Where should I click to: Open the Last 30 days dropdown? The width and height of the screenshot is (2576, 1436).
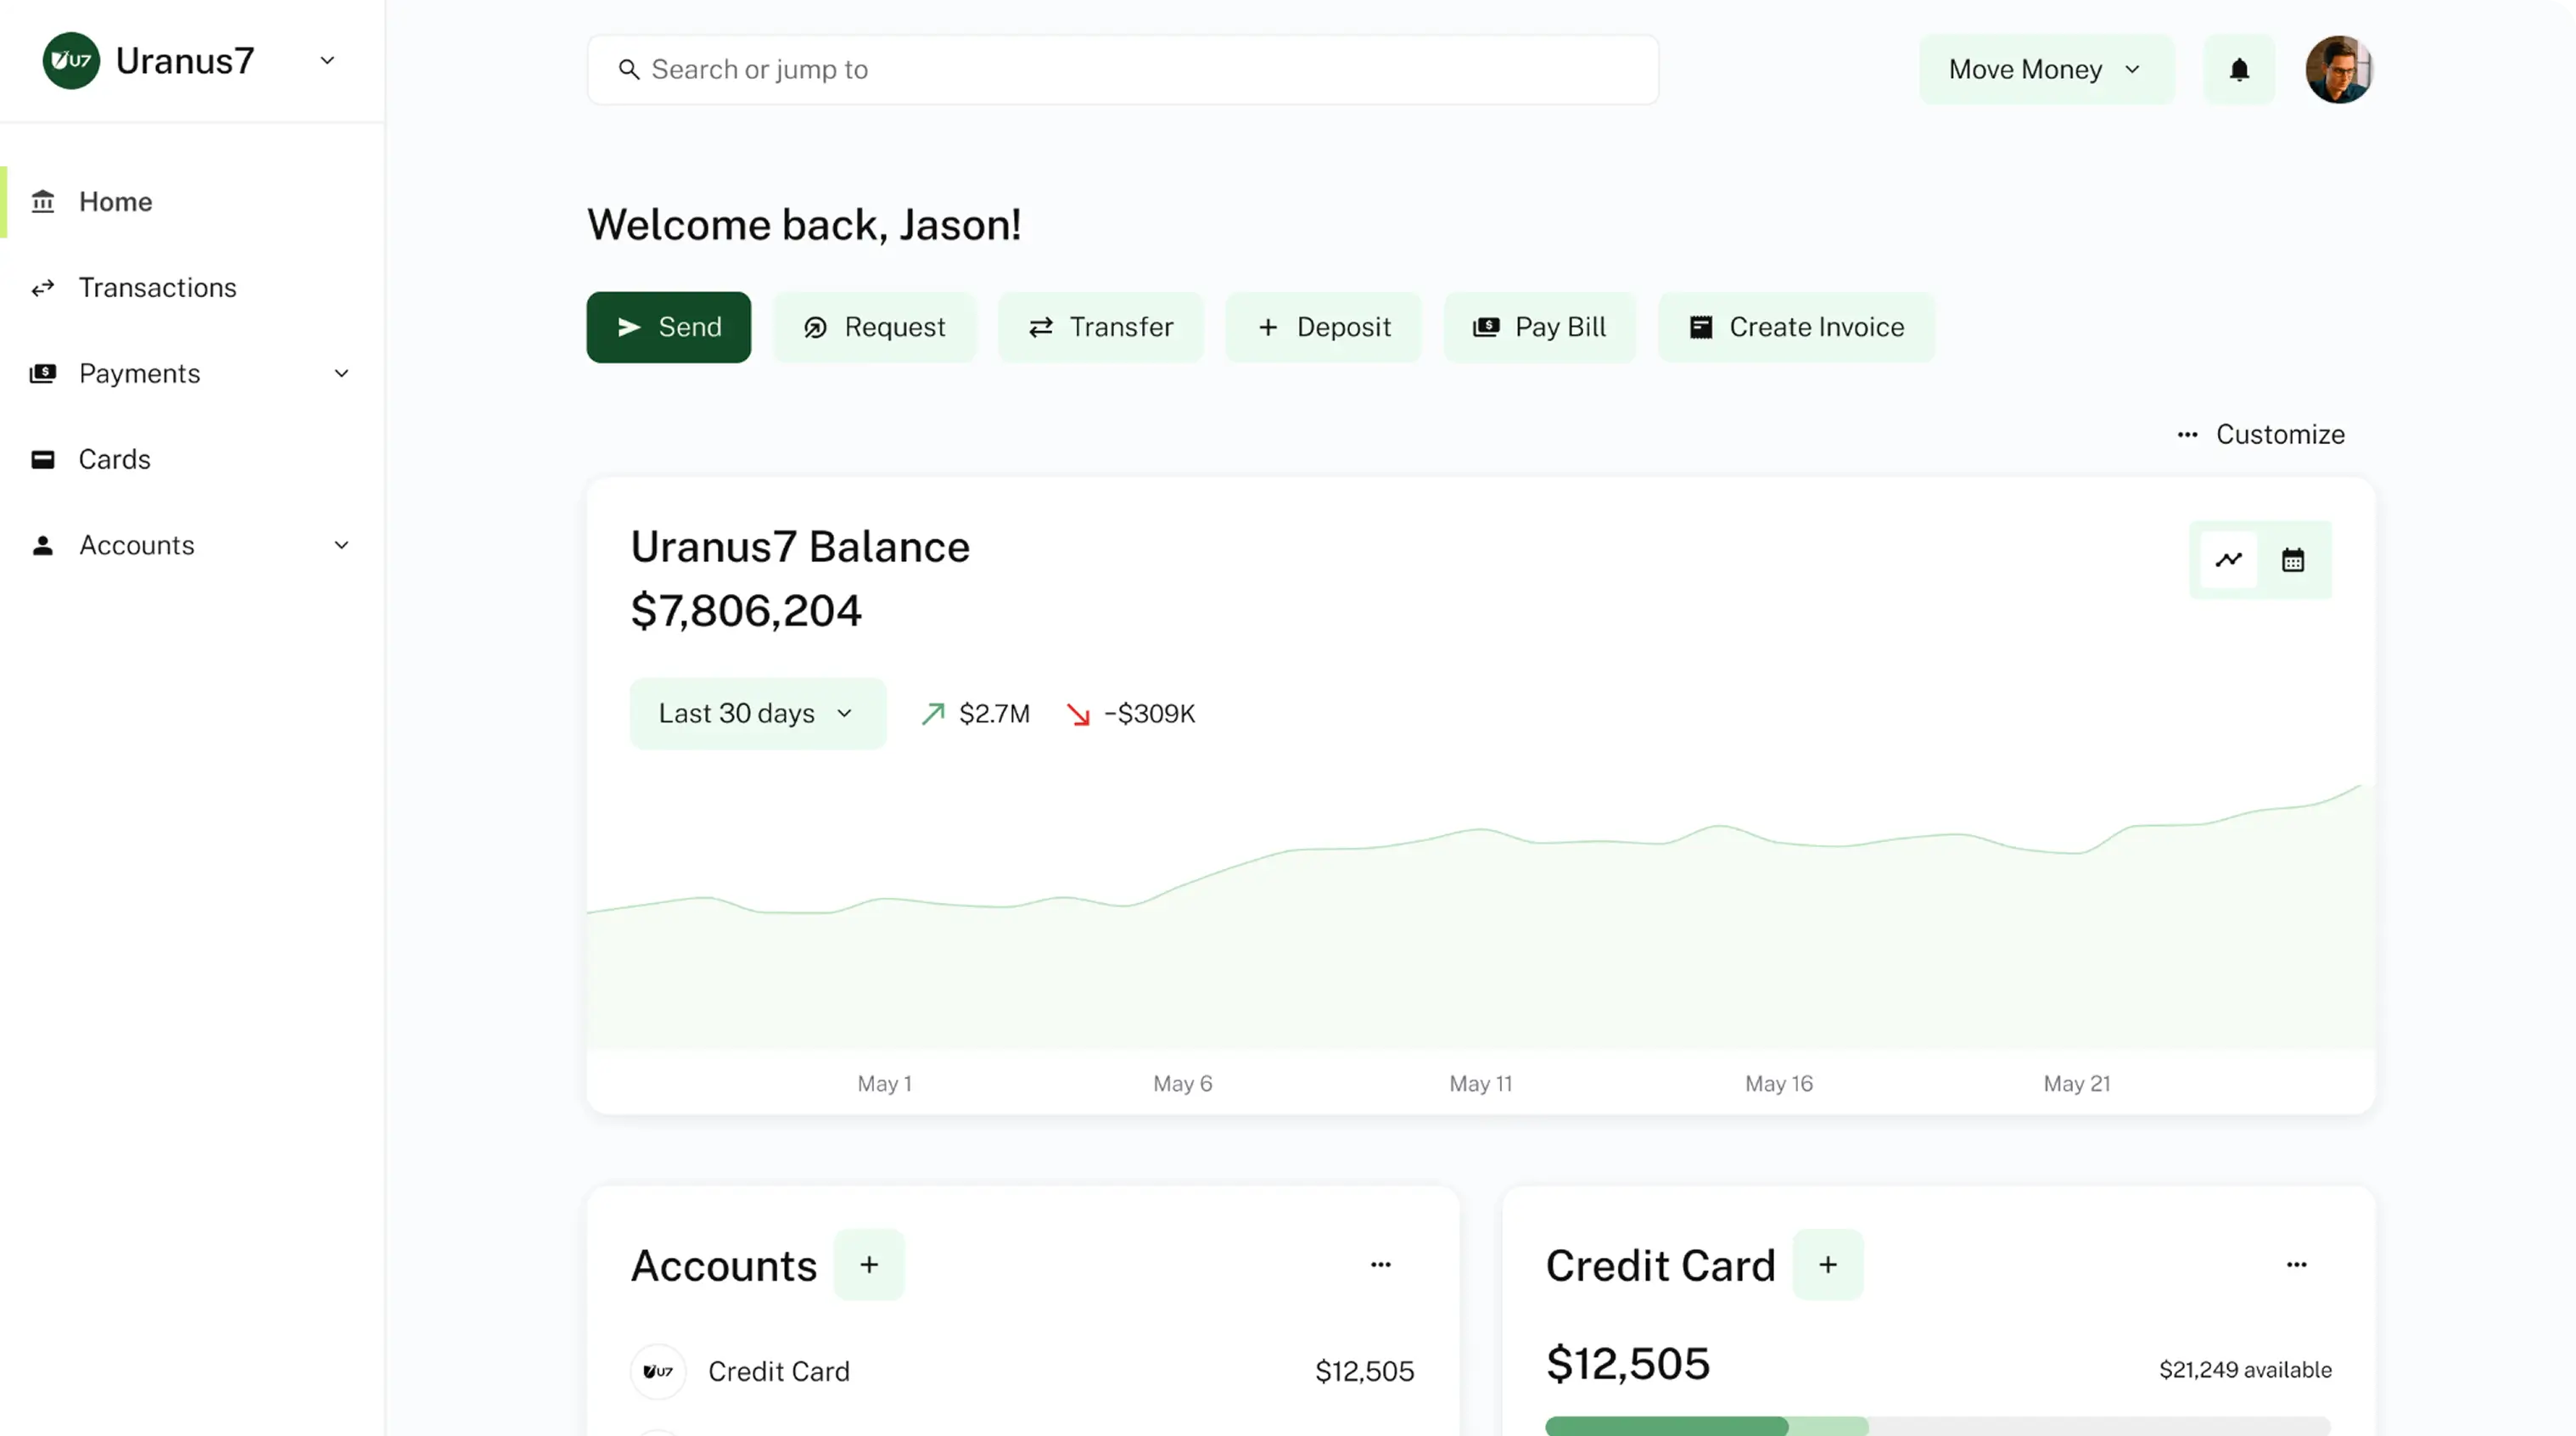(757, 714)
